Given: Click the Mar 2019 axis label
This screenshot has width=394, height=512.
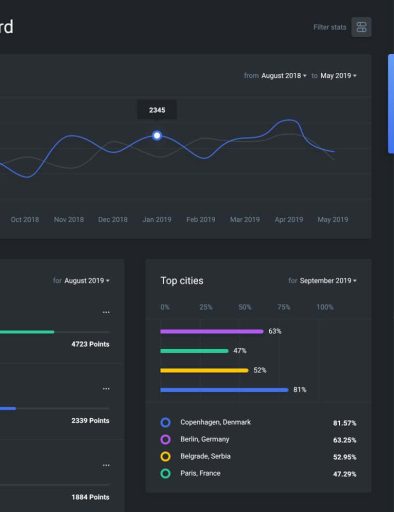Looking at the screenshot, I should click(245, 220).
